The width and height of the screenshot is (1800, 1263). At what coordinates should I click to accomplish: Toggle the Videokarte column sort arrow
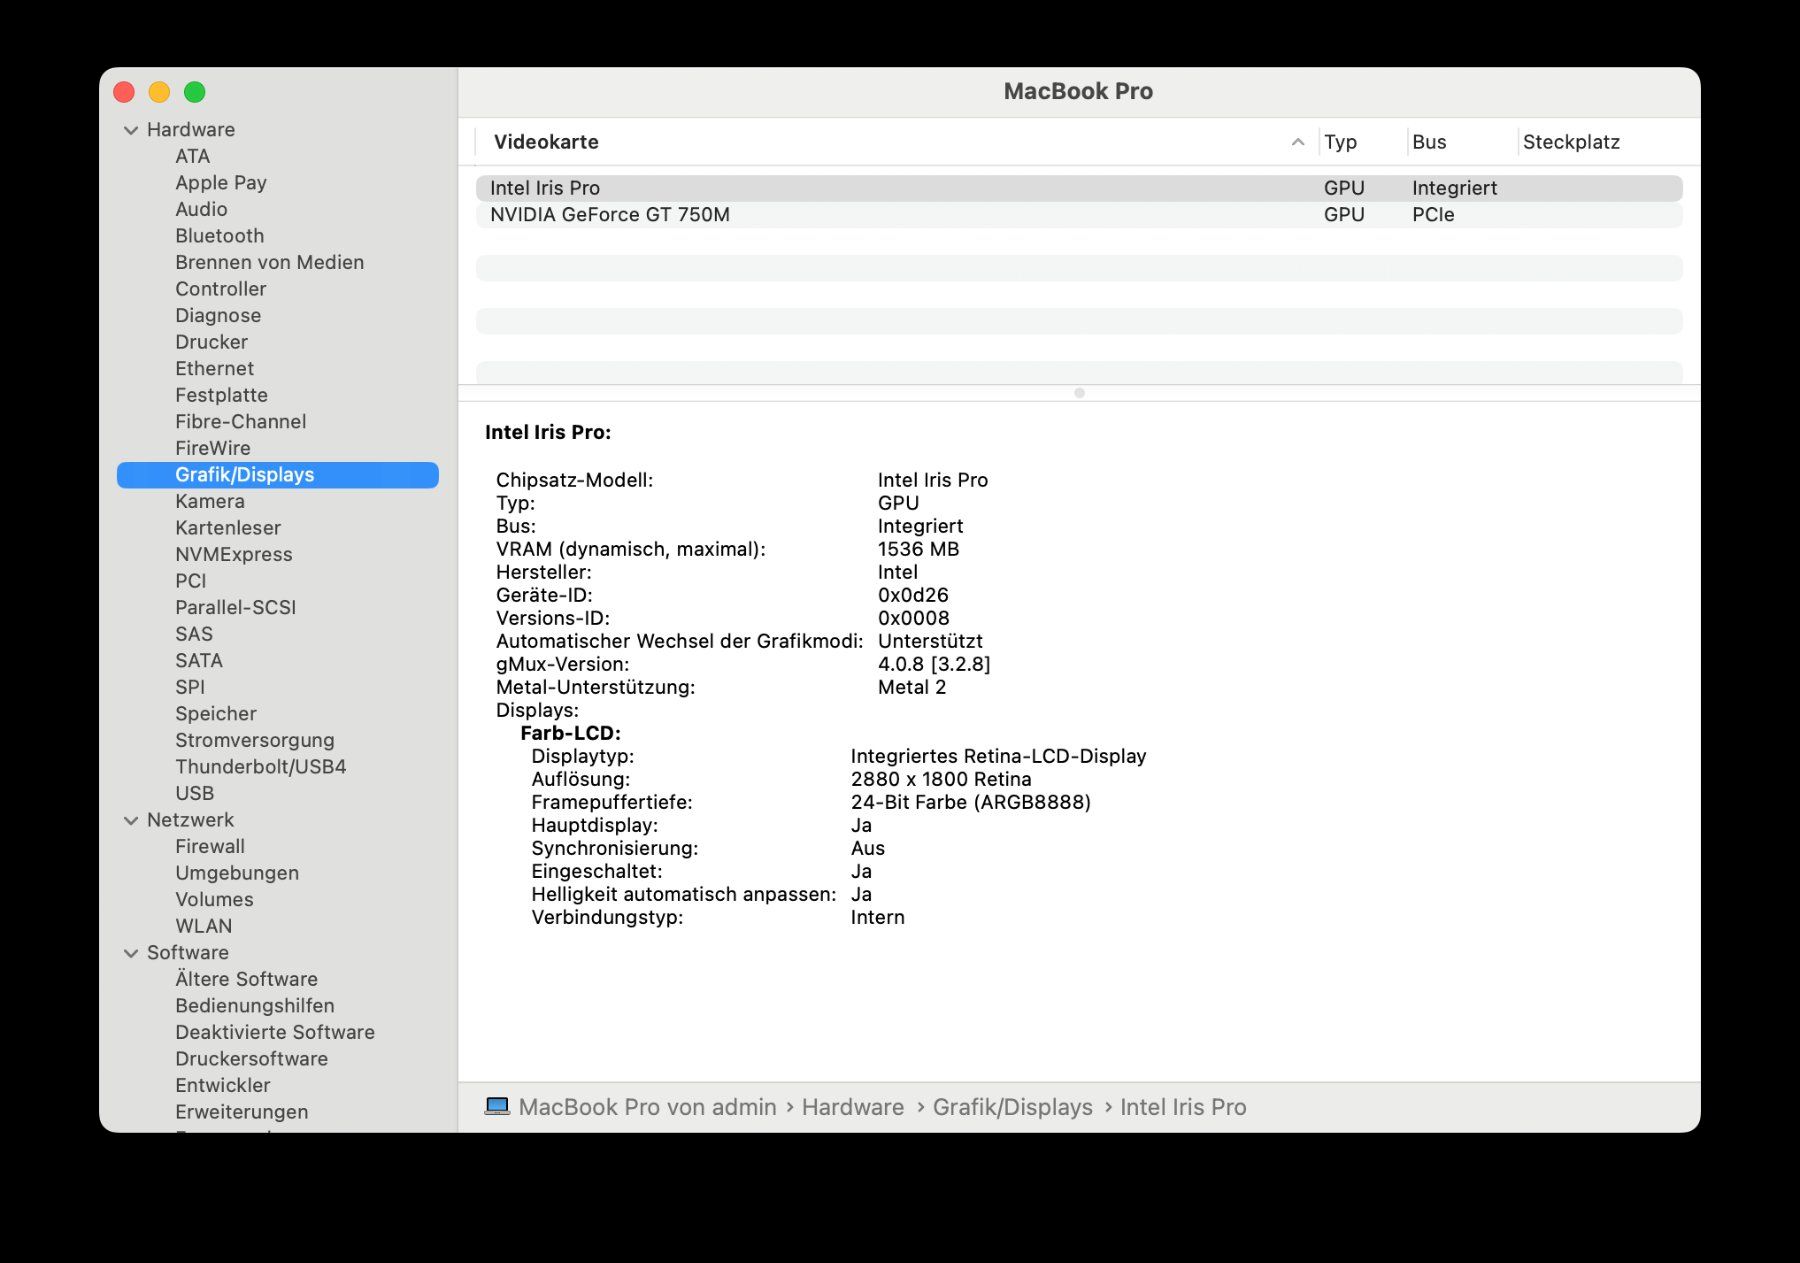click(1298, 142)
